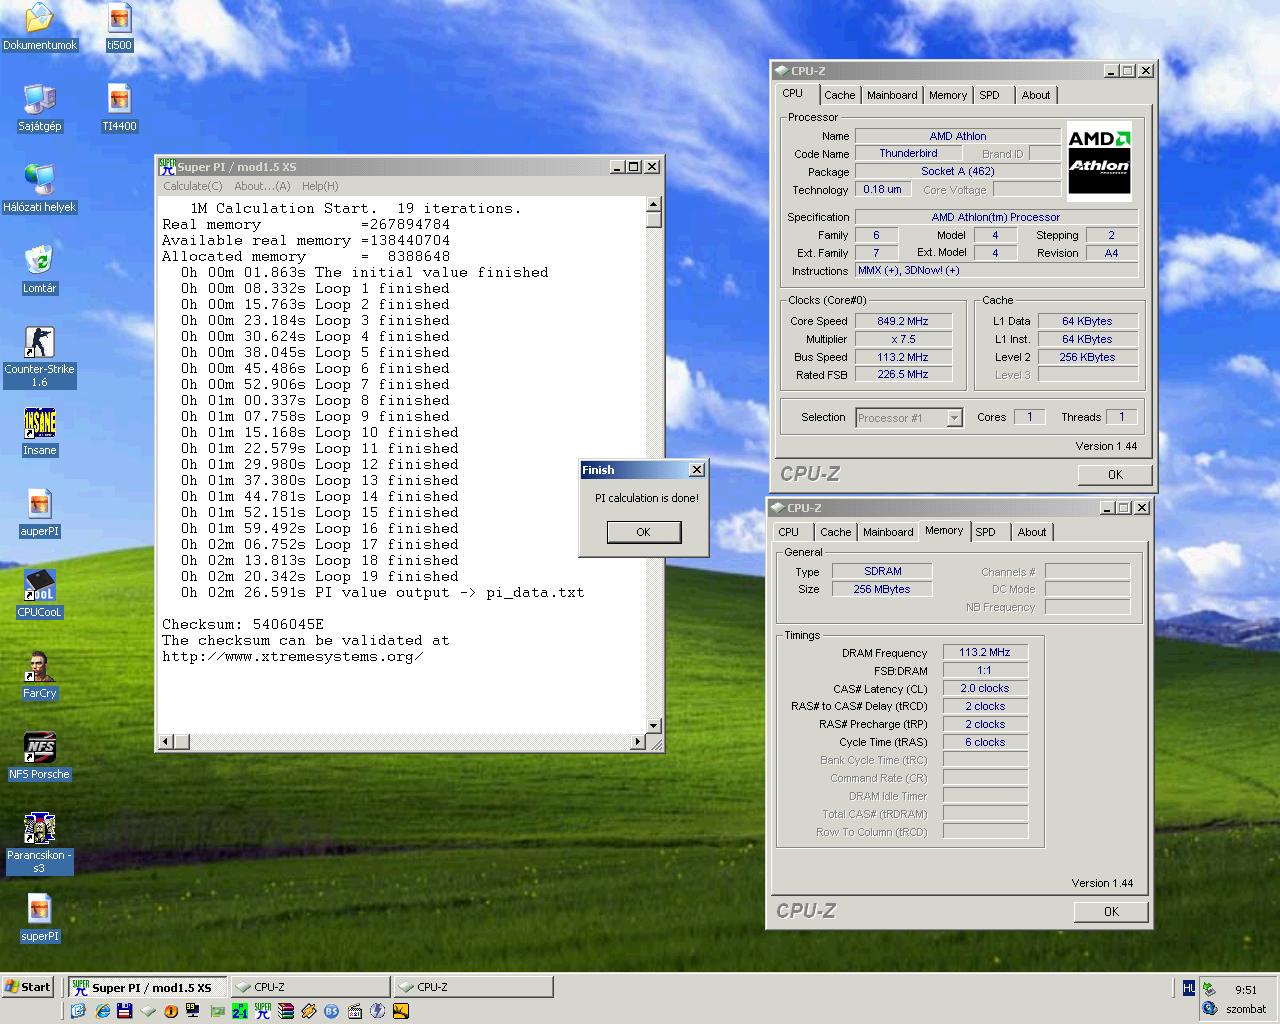Switch to the Mainboard tab in upper CPU-Z

click(892, 95)
